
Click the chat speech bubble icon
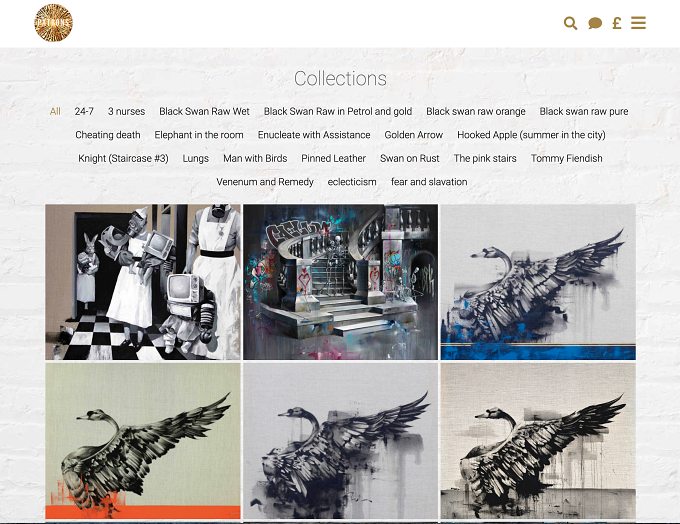click(x=595, y=23)
